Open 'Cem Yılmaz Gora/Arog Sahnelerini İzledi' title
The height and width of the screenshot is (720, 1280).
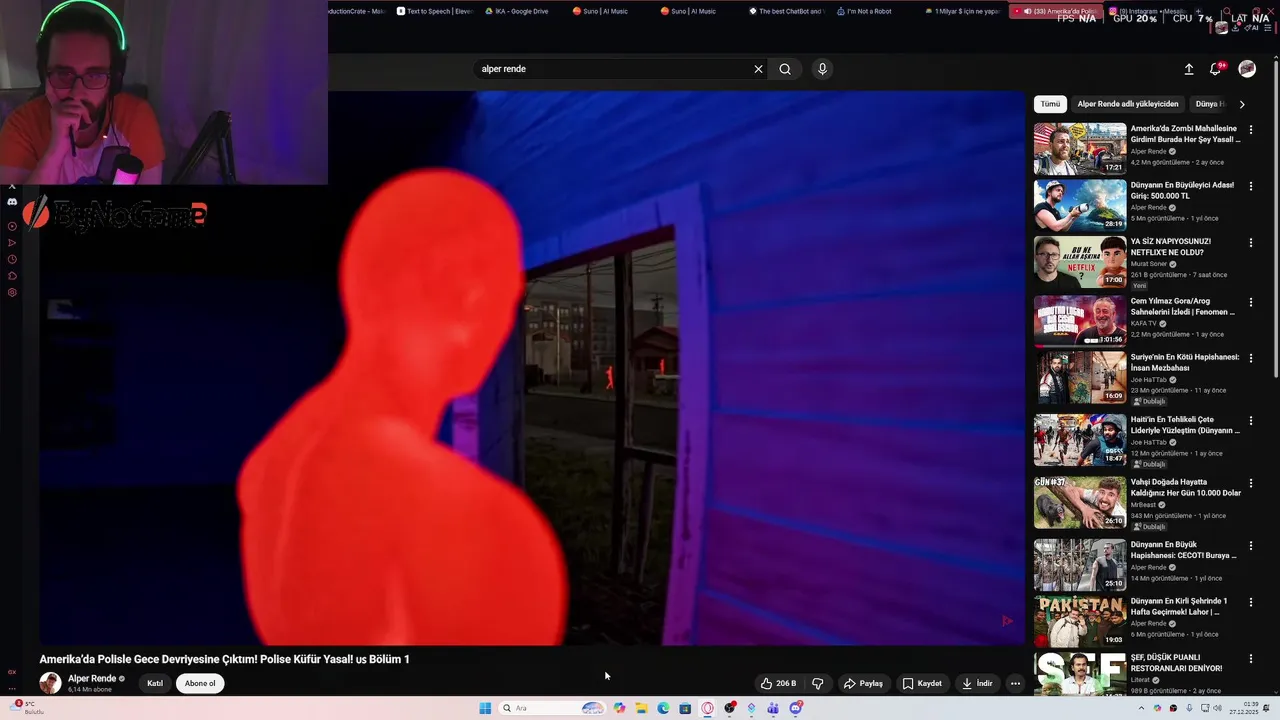1183,306
